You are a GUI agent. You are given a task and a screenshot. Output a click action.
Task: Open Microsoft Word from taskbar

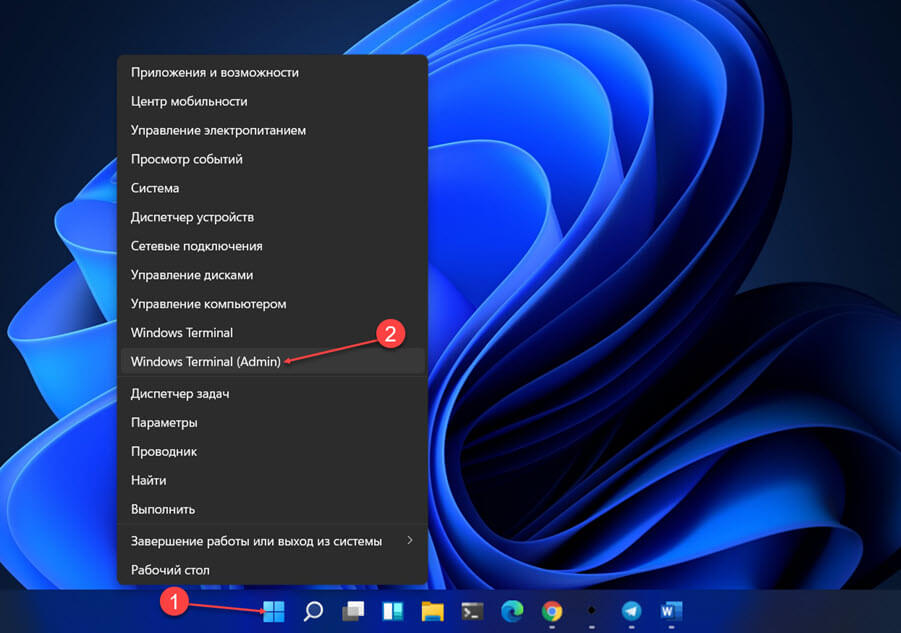671,611
